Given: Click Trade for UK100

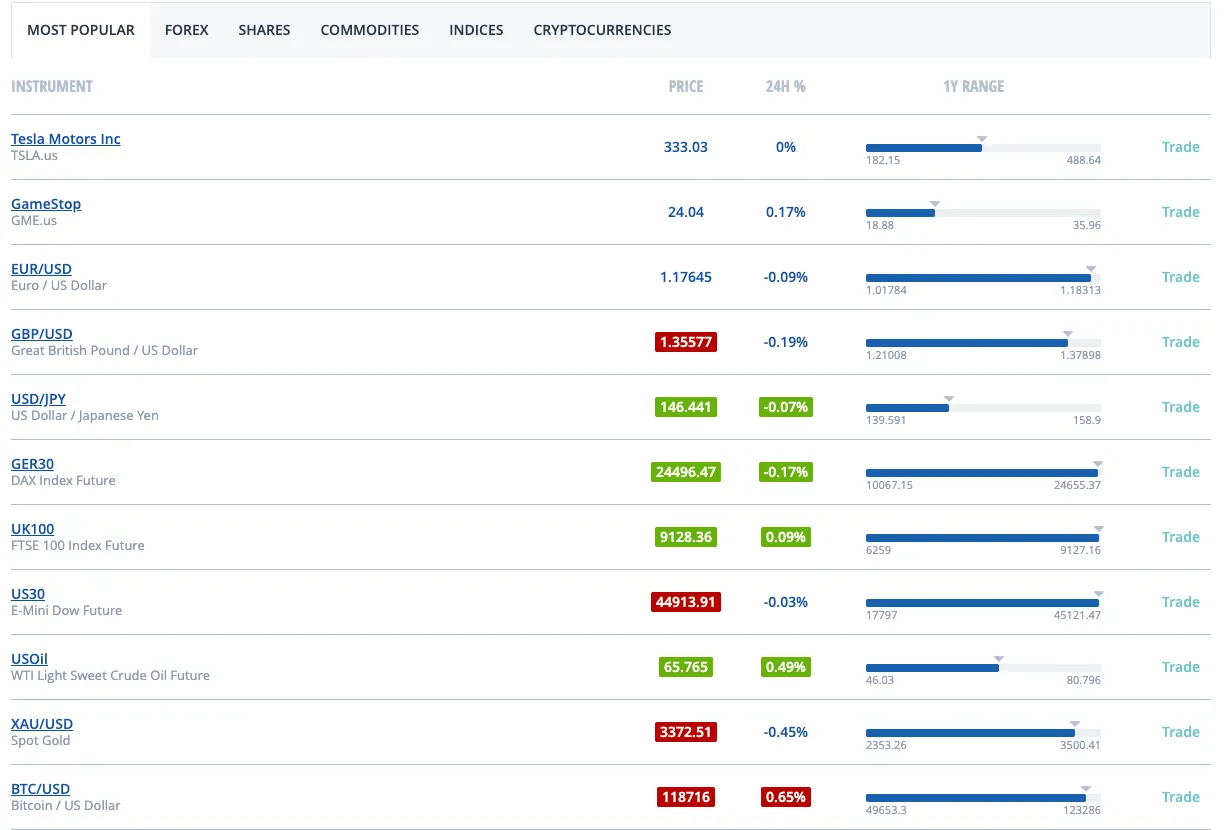Looking at the screenshot, I should coord(1180,537).
